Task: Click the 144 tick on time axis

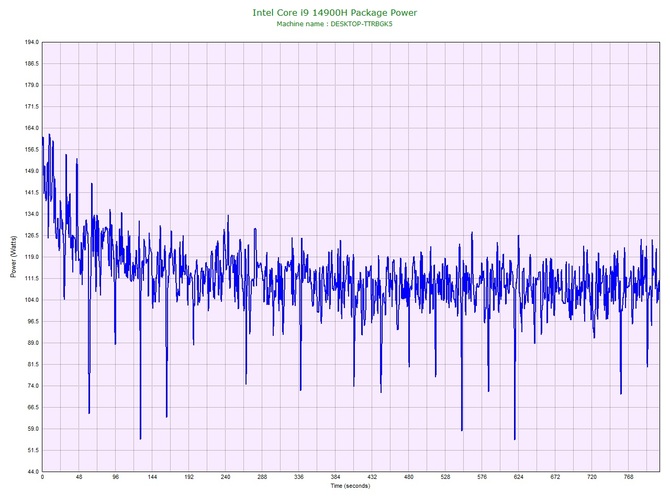Action: click(x=152, y=477)
